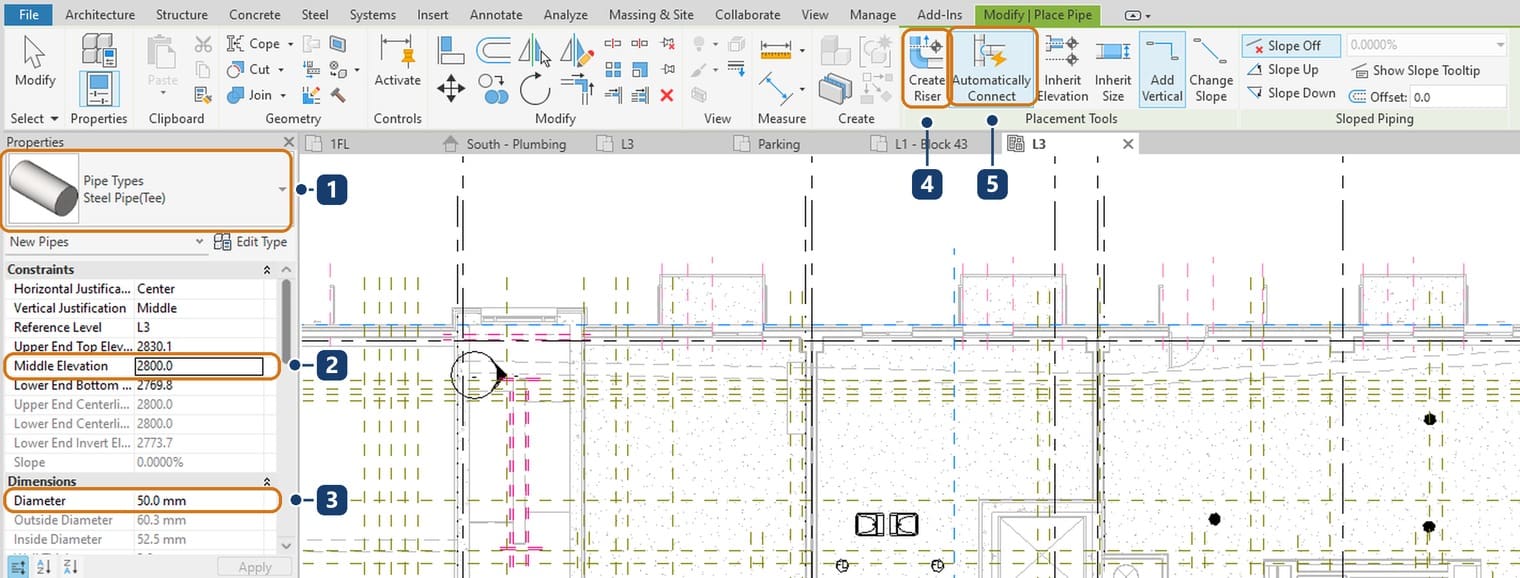Select the Align tool
This screenshot has width=1520, height=578.
coord(451,49)
